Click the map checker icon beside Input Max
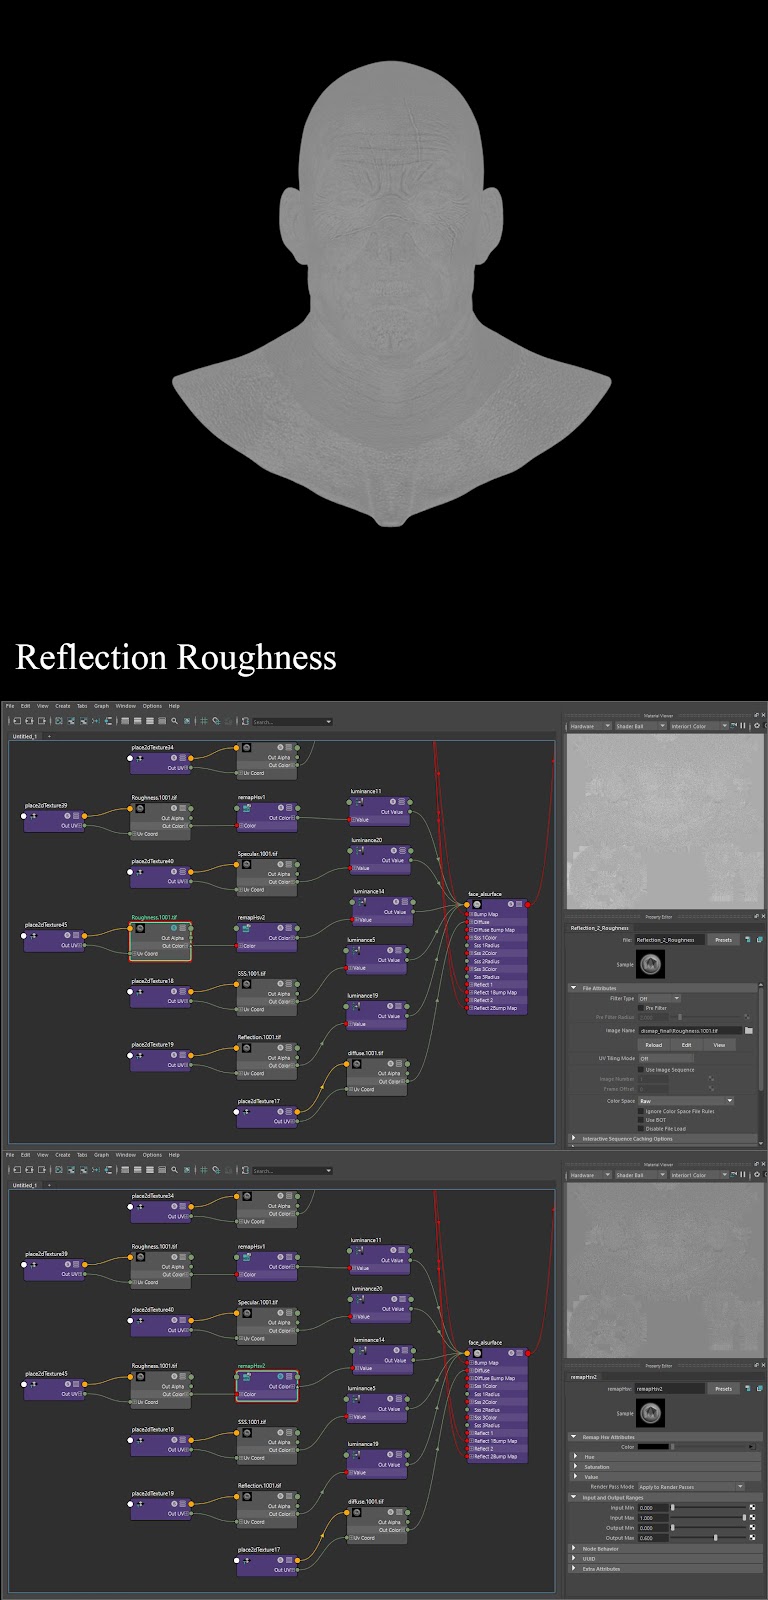 click(x=752, y=1518)
